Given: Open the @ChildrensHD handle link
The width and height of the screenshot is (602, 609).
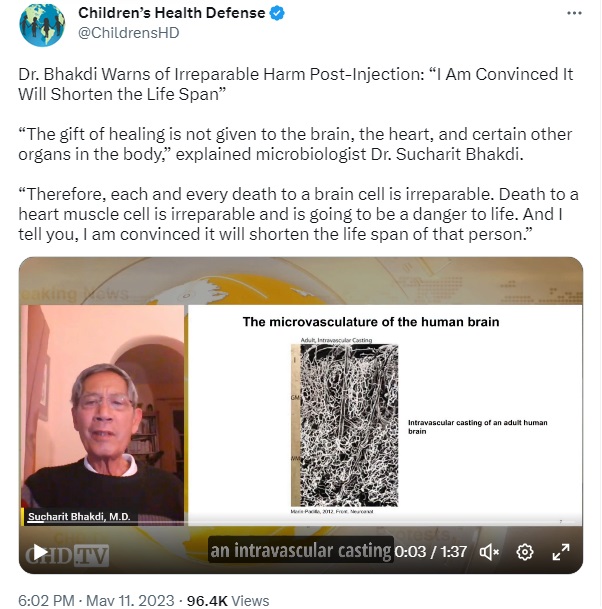Looking at the screenshot, I should [129, 33].
